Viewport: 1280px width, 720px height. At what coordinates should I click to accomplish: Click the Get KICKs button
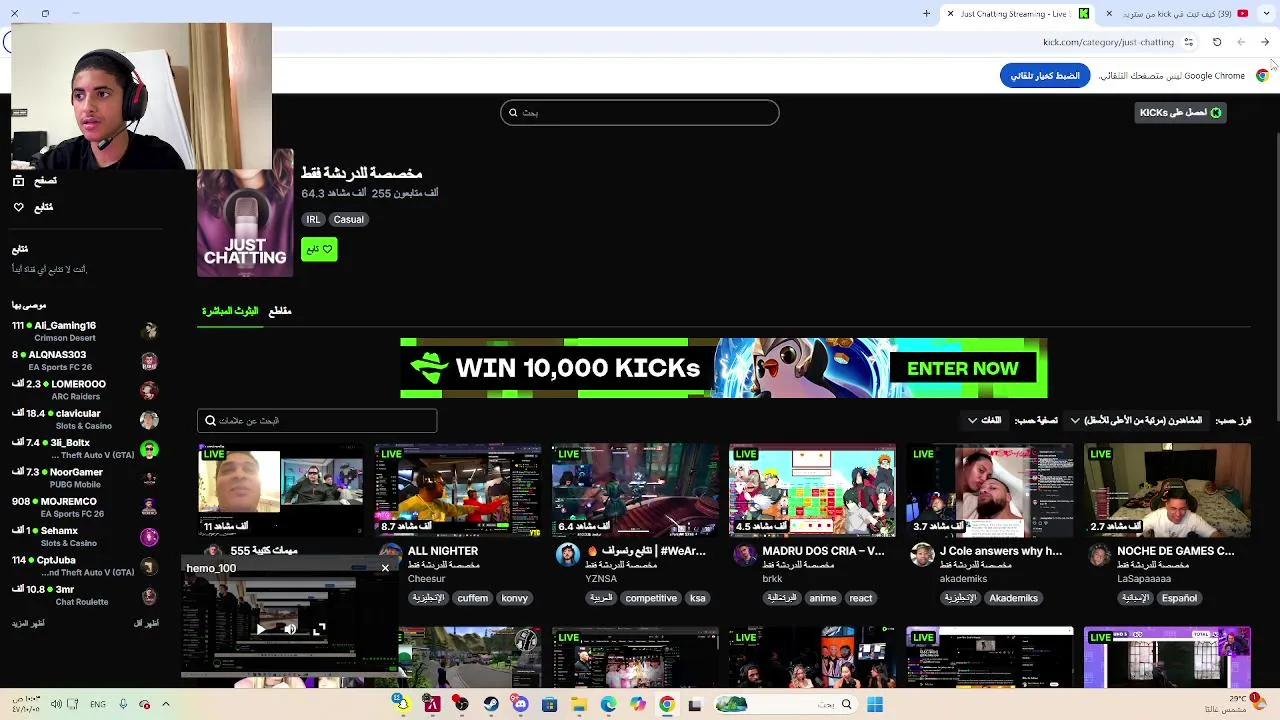[x=1180, y=112]
